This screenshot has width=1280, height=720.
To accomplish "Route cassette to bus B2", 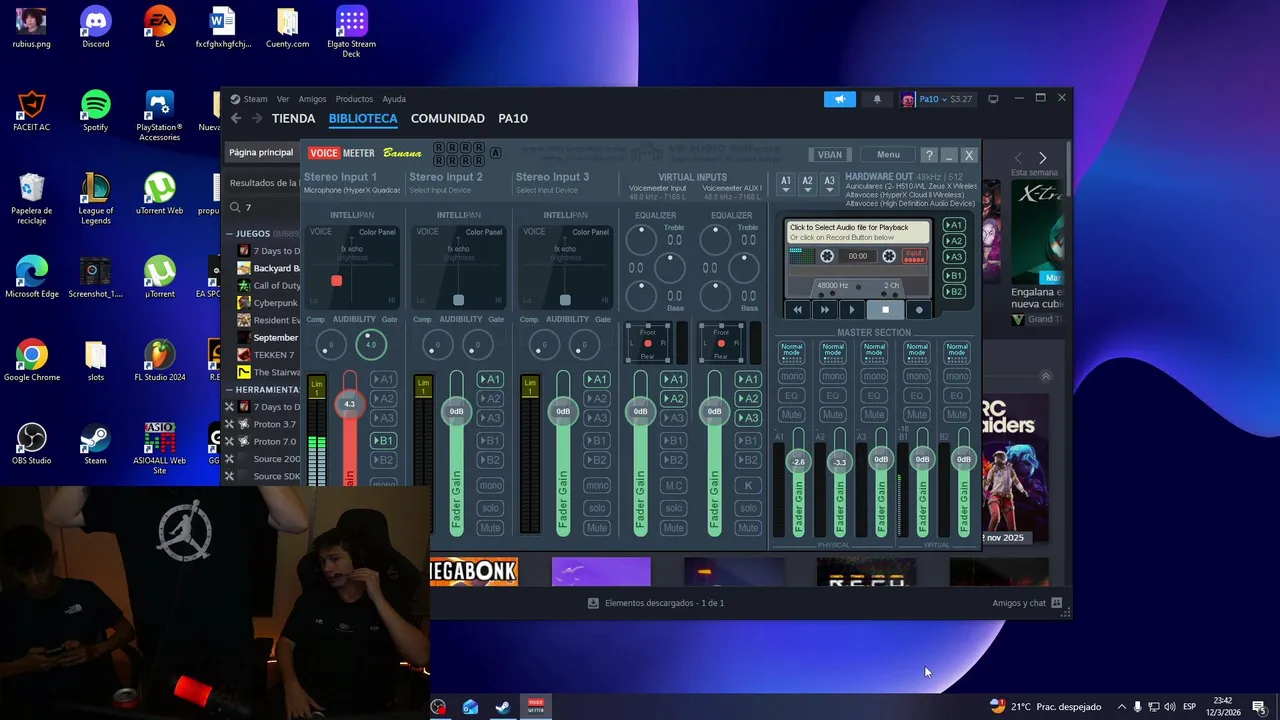I will (x=954, y=292).
